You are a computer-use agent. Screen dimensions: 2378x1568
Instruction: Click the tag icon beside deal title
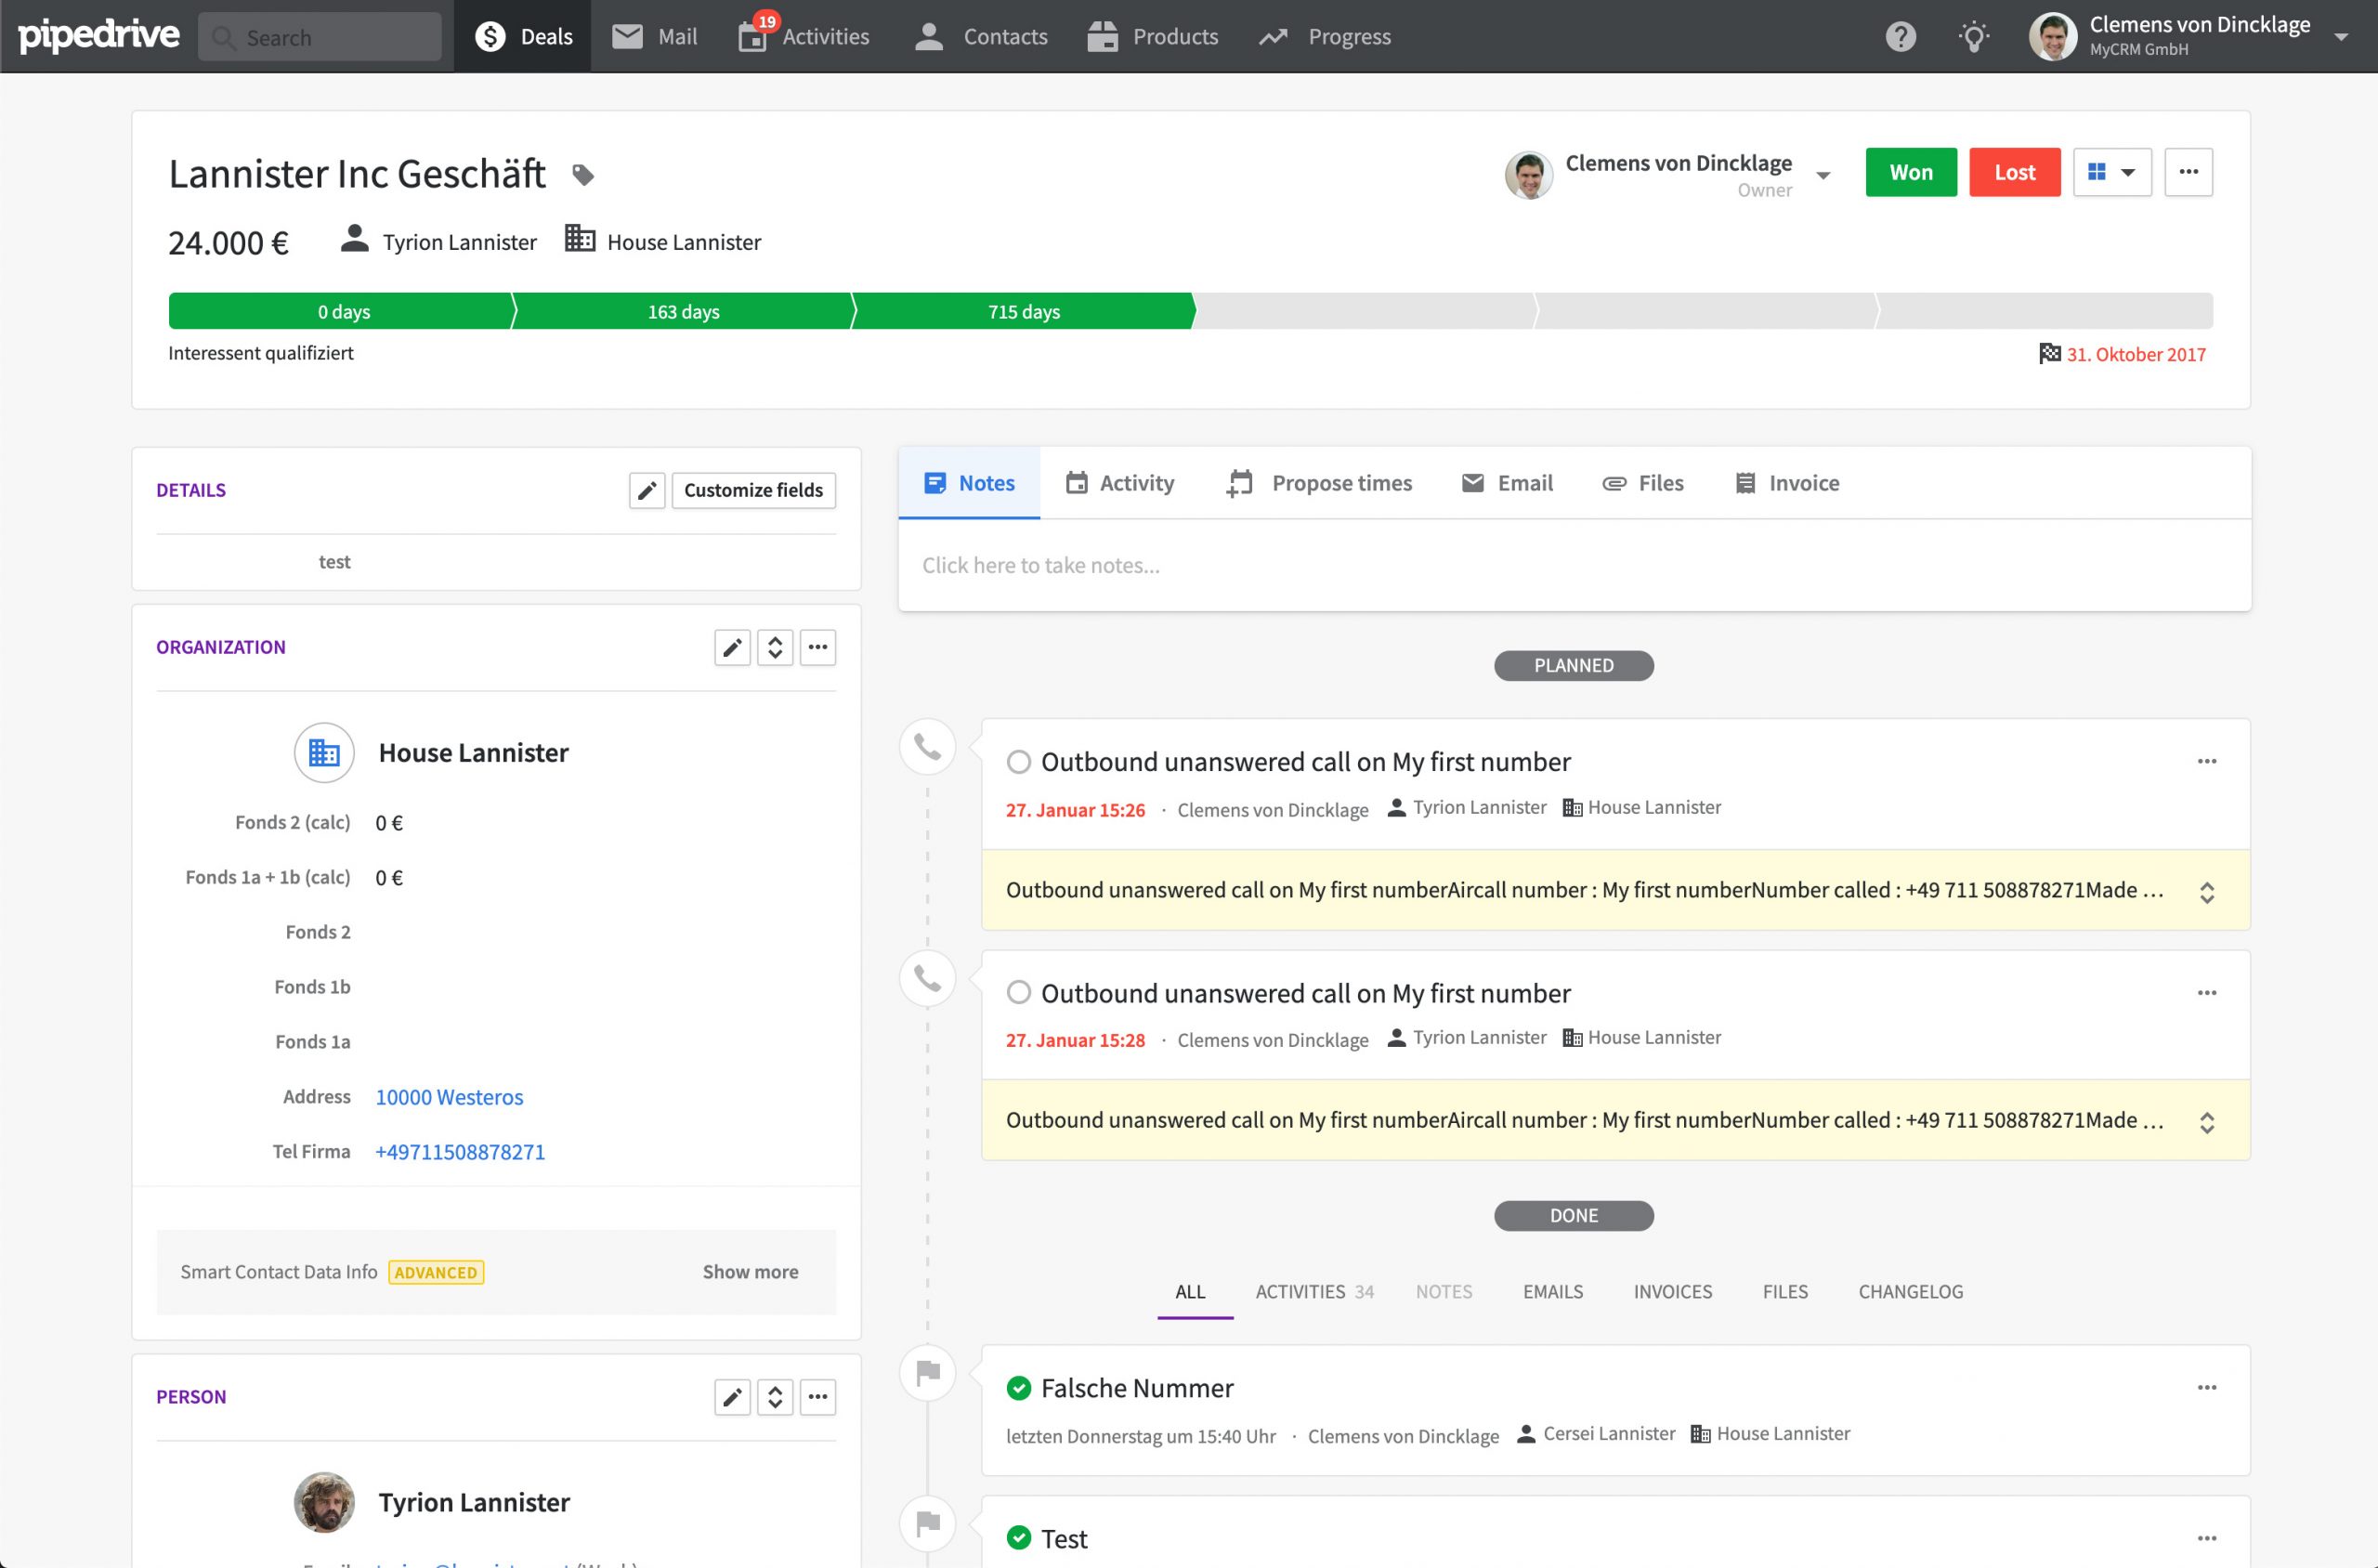tap(582, 175)
